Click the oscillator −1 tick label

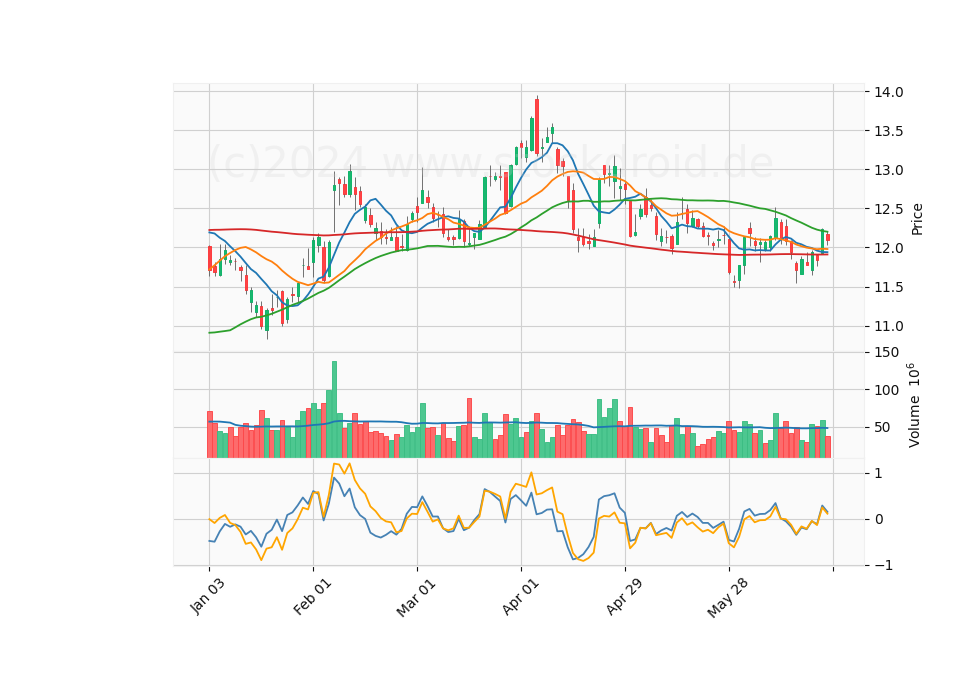pyautogui.click(x=883, y=565)
